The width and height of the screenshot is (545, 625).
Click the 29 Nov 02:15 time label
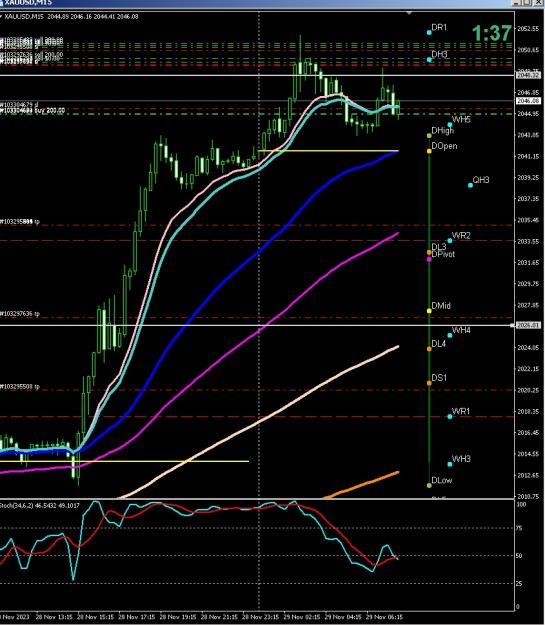(x=301, y=617)
